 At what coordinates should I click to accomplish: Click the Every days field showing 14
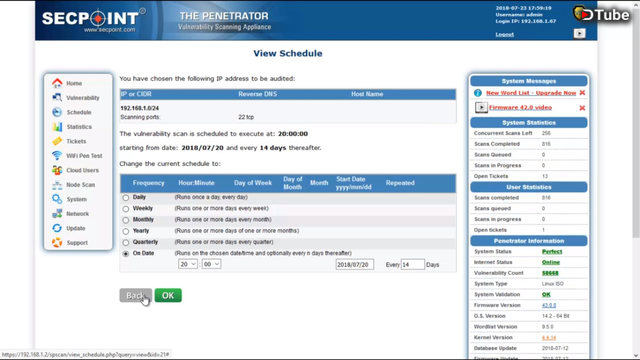(x=412, y=264)
